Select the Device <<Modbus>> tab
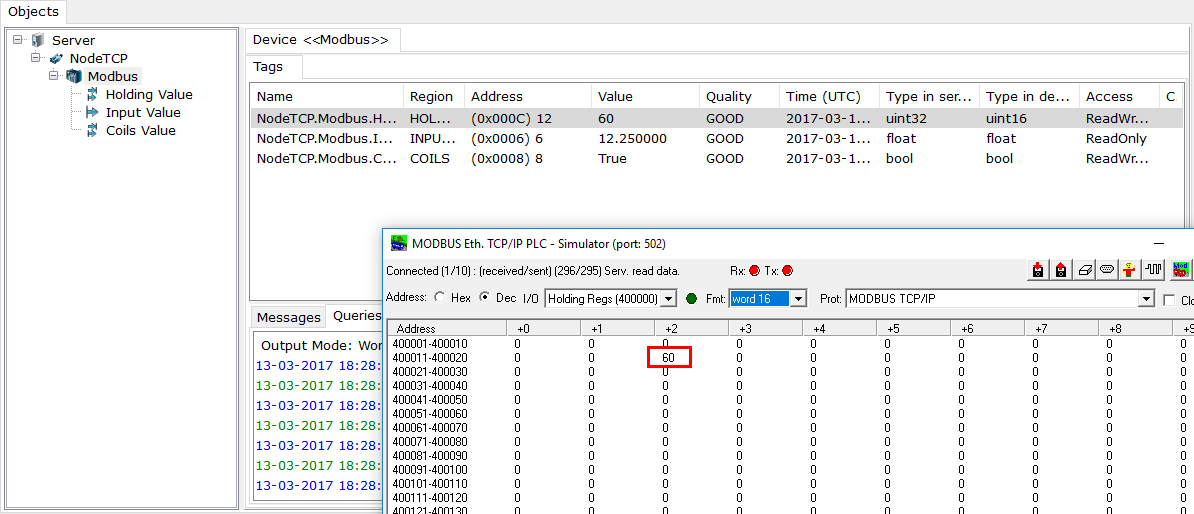The image size is (1194, 514). click(x=321, y=40)
